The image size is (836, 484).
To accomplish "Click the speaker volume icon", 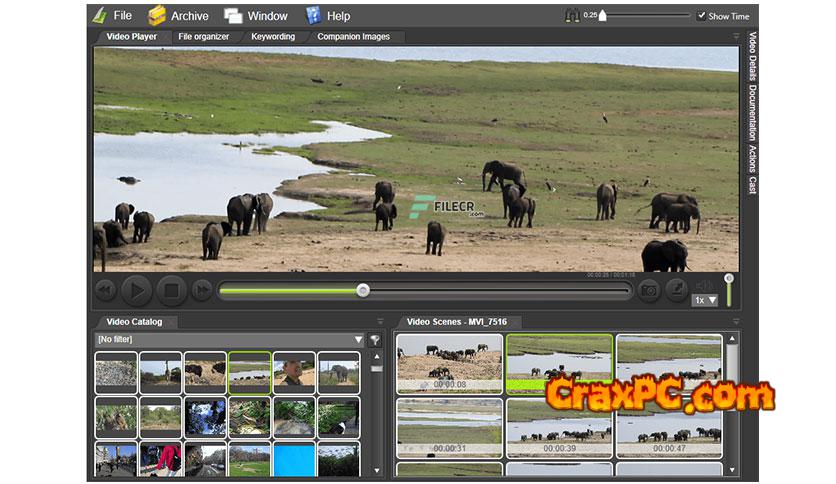I will point(705,284).
